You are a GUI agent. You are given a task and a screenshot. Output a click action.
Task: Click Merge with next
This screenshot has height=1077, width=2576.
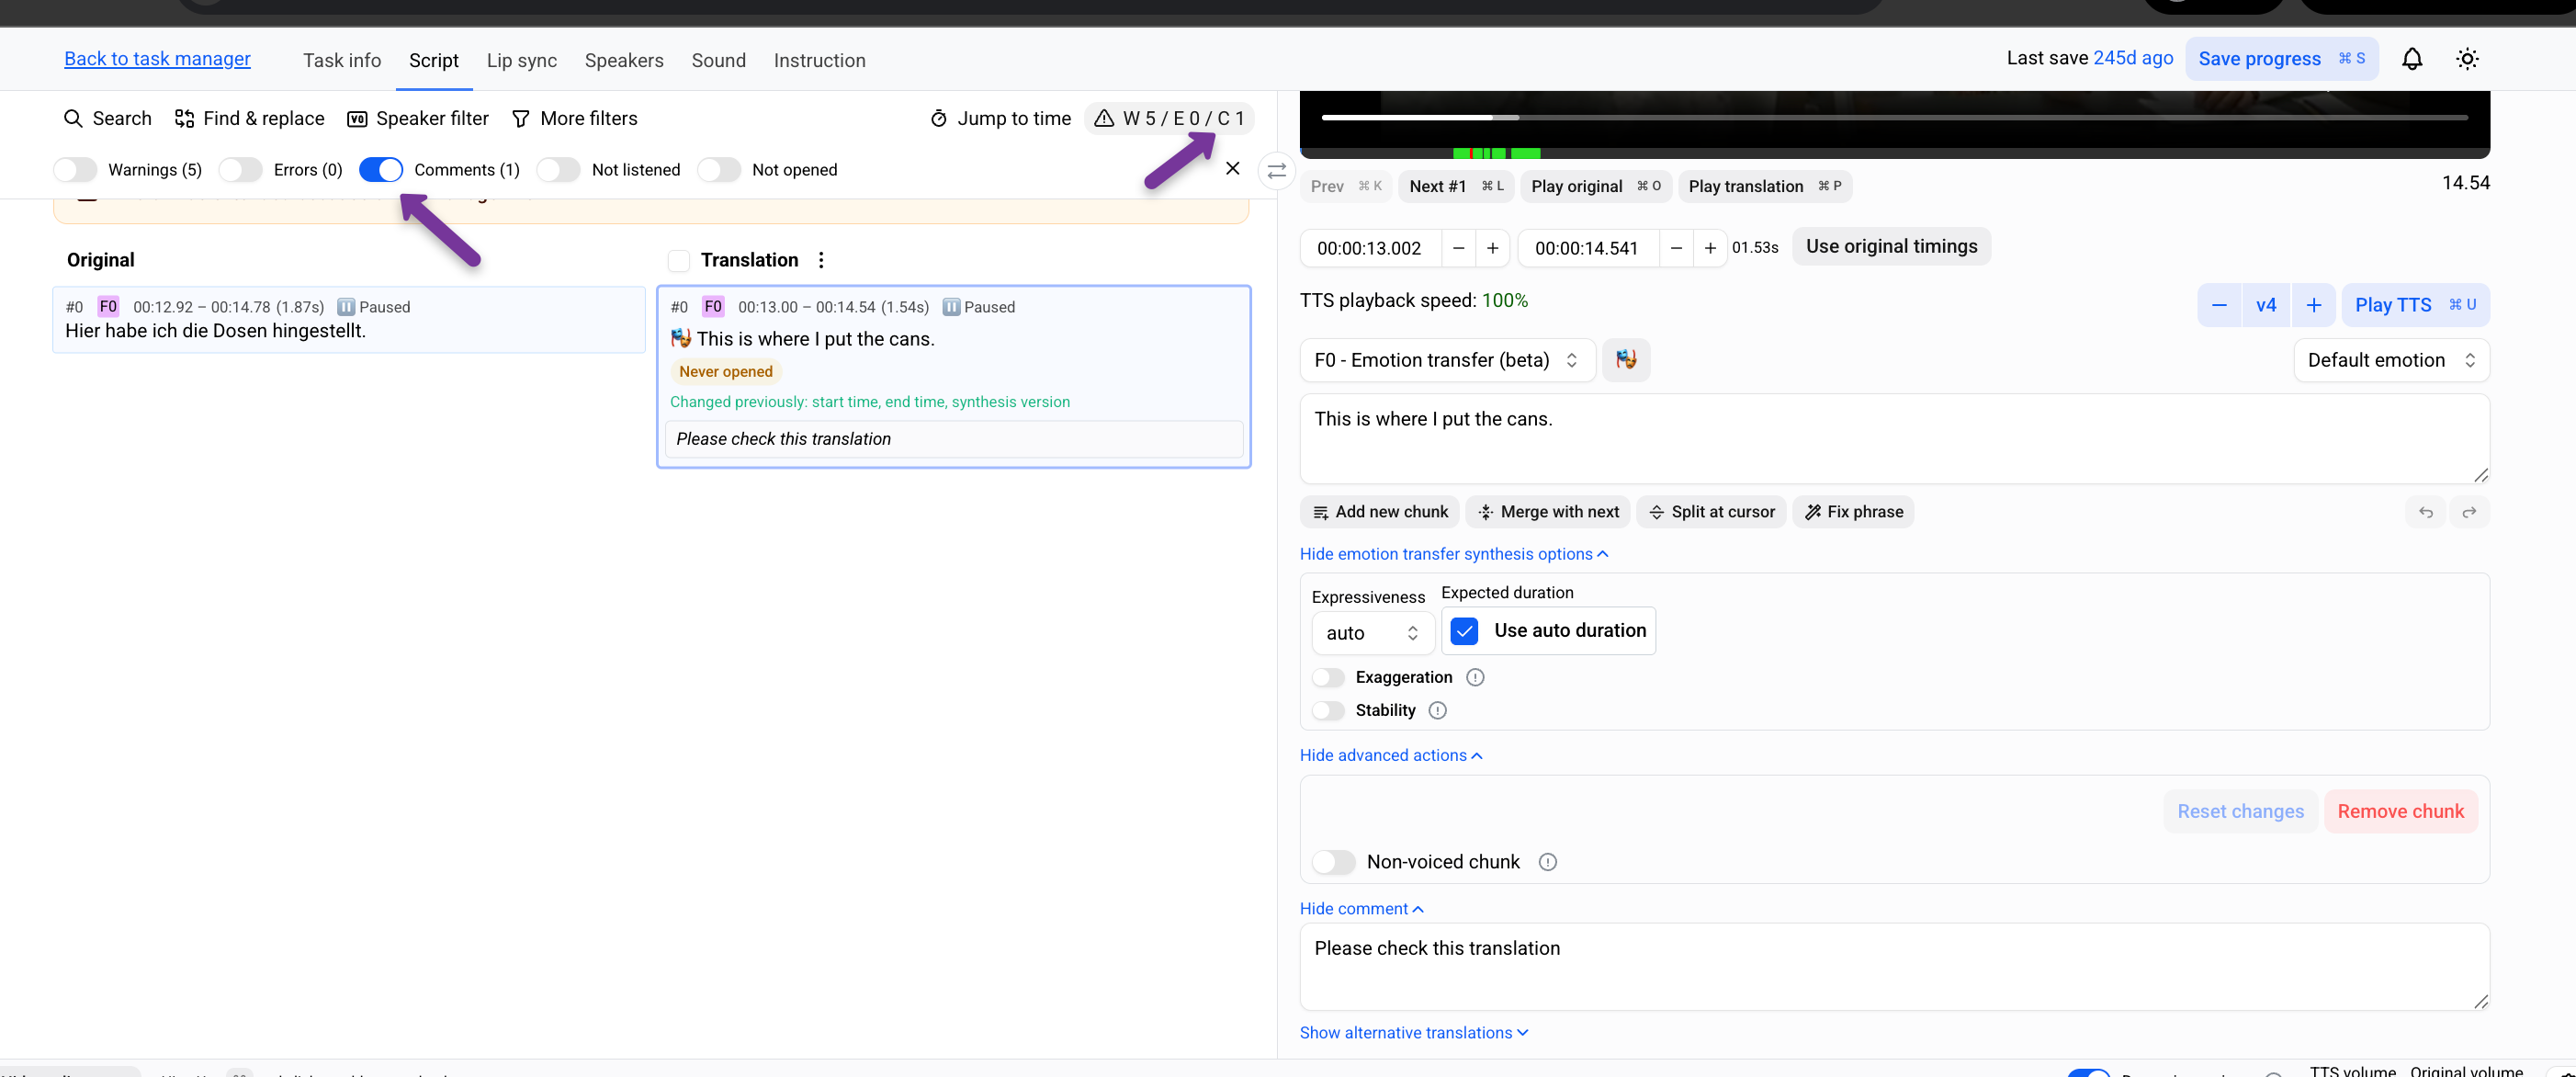(x=1548, y=512)
